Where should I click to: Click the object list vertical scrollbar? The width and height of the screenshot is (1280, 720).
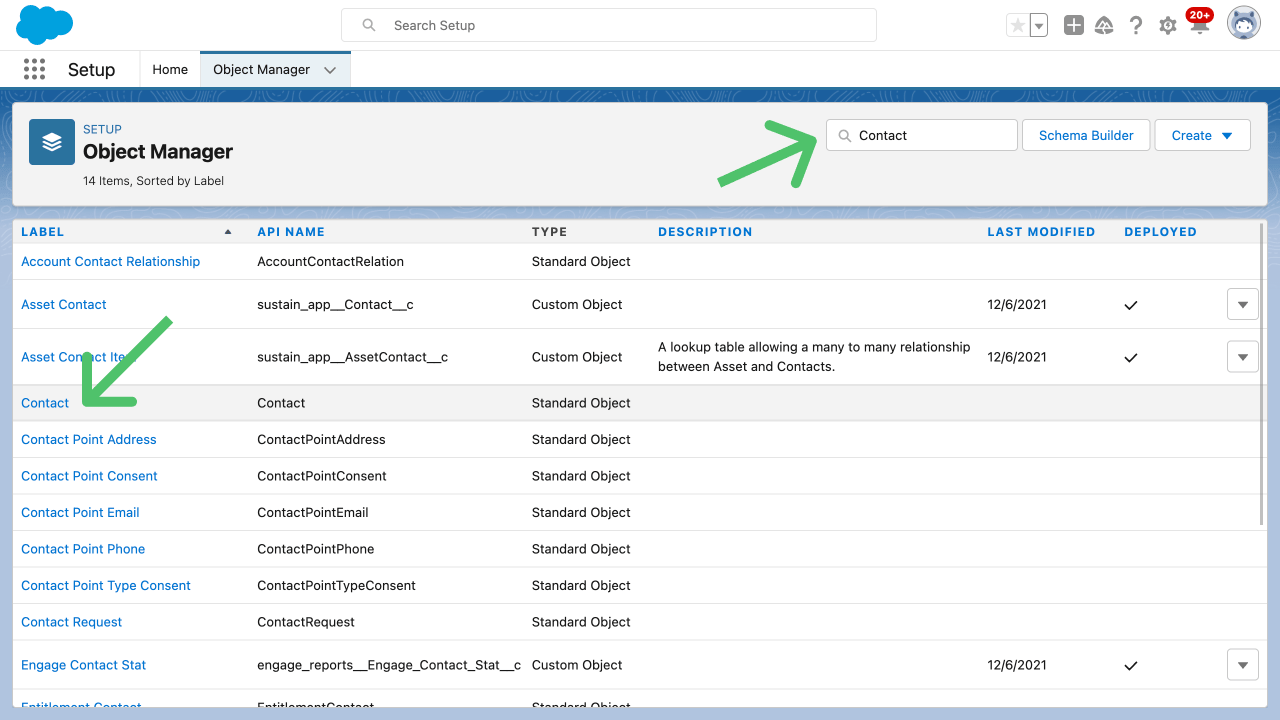pyautogui.click(x=1263, y=372)
